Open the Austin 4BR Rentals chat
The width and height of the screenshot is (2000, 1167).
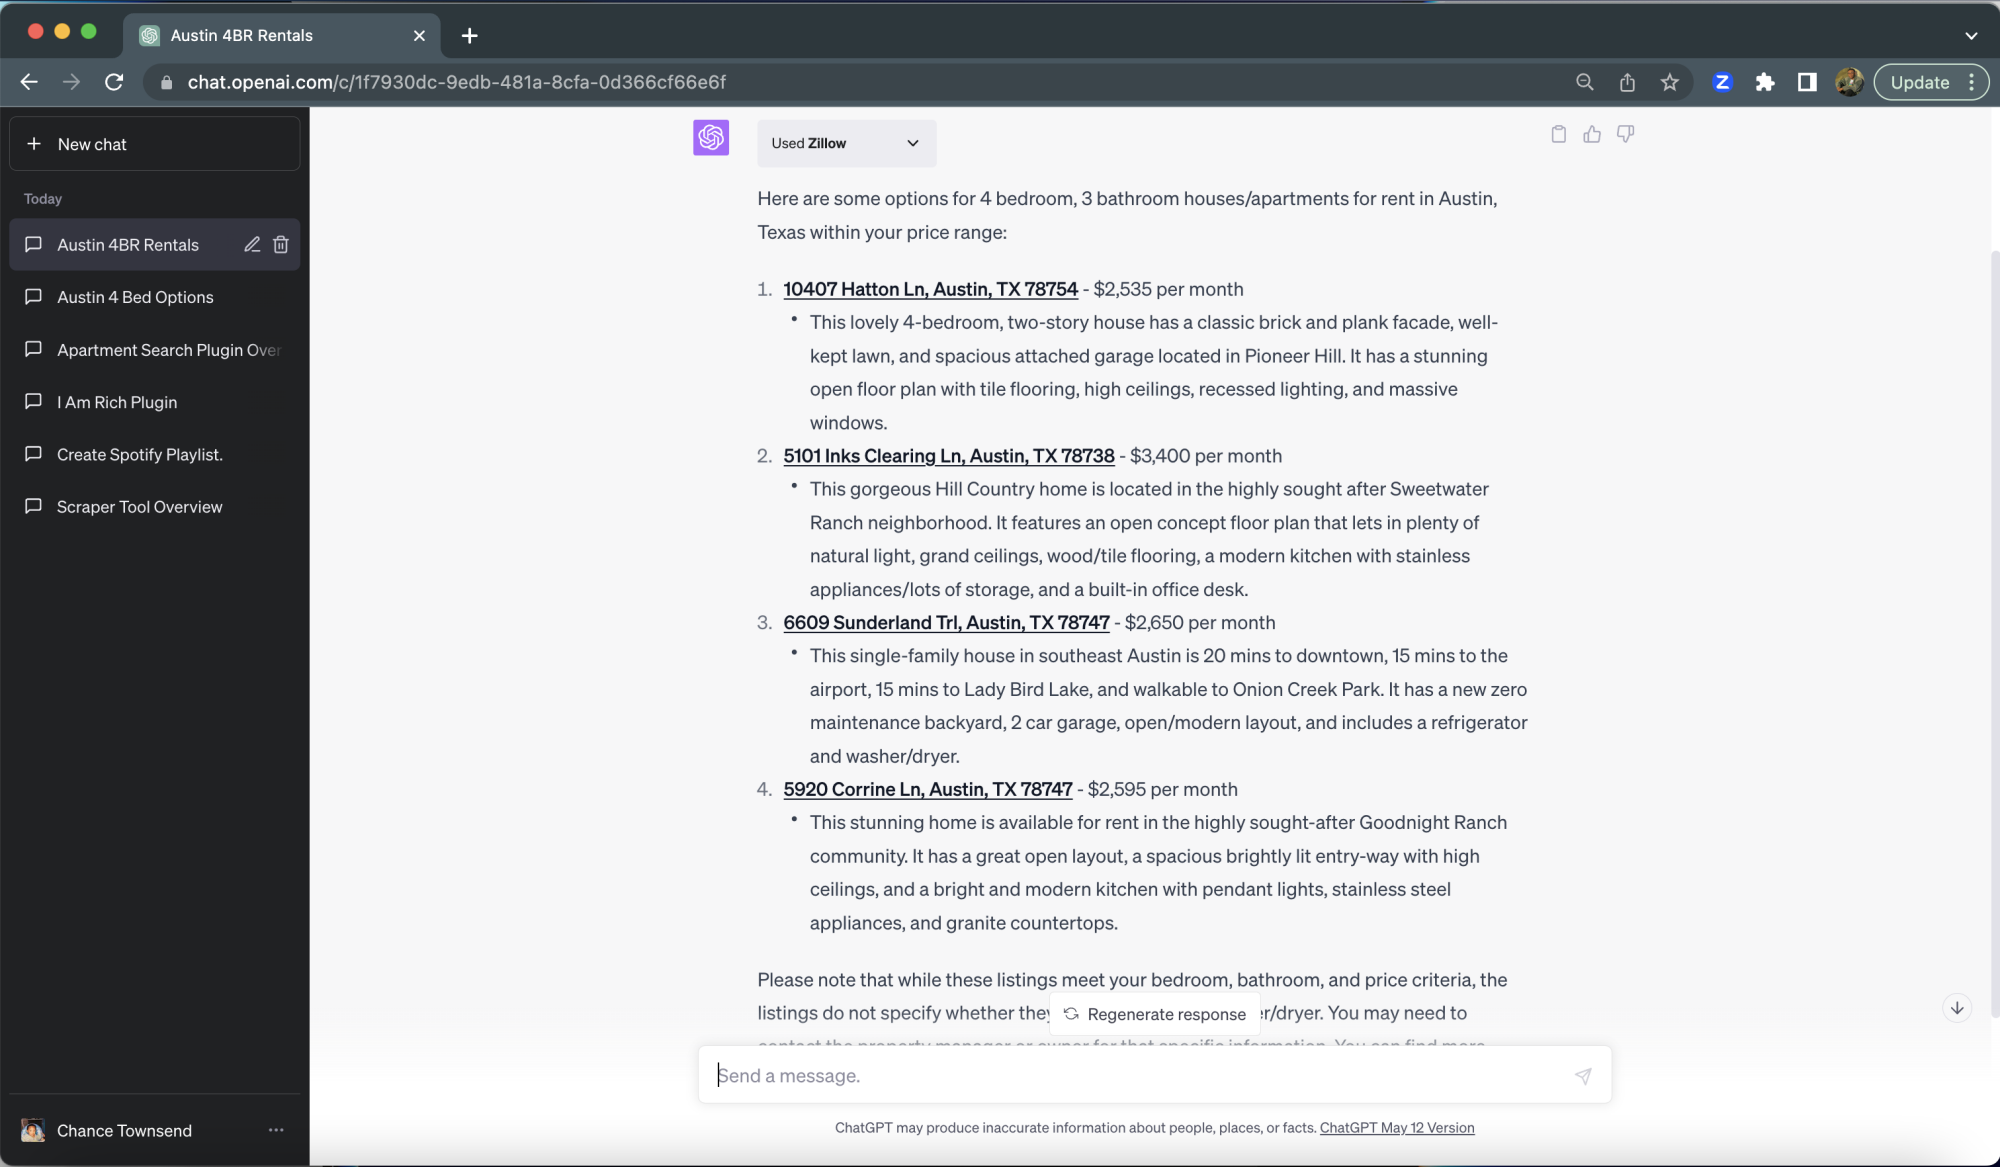[x=126, y=245]
